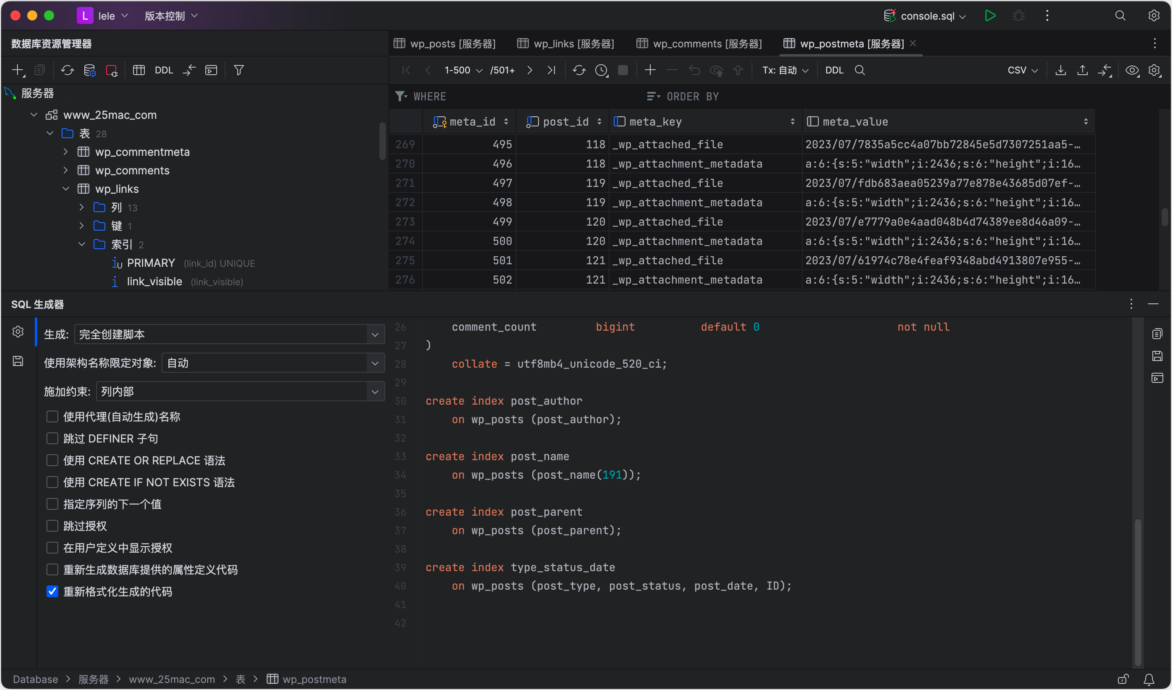1172x690 pixels.
Task: Open the 生成 dropdown showing 完全创建脚本
Action: click(229, 334)
